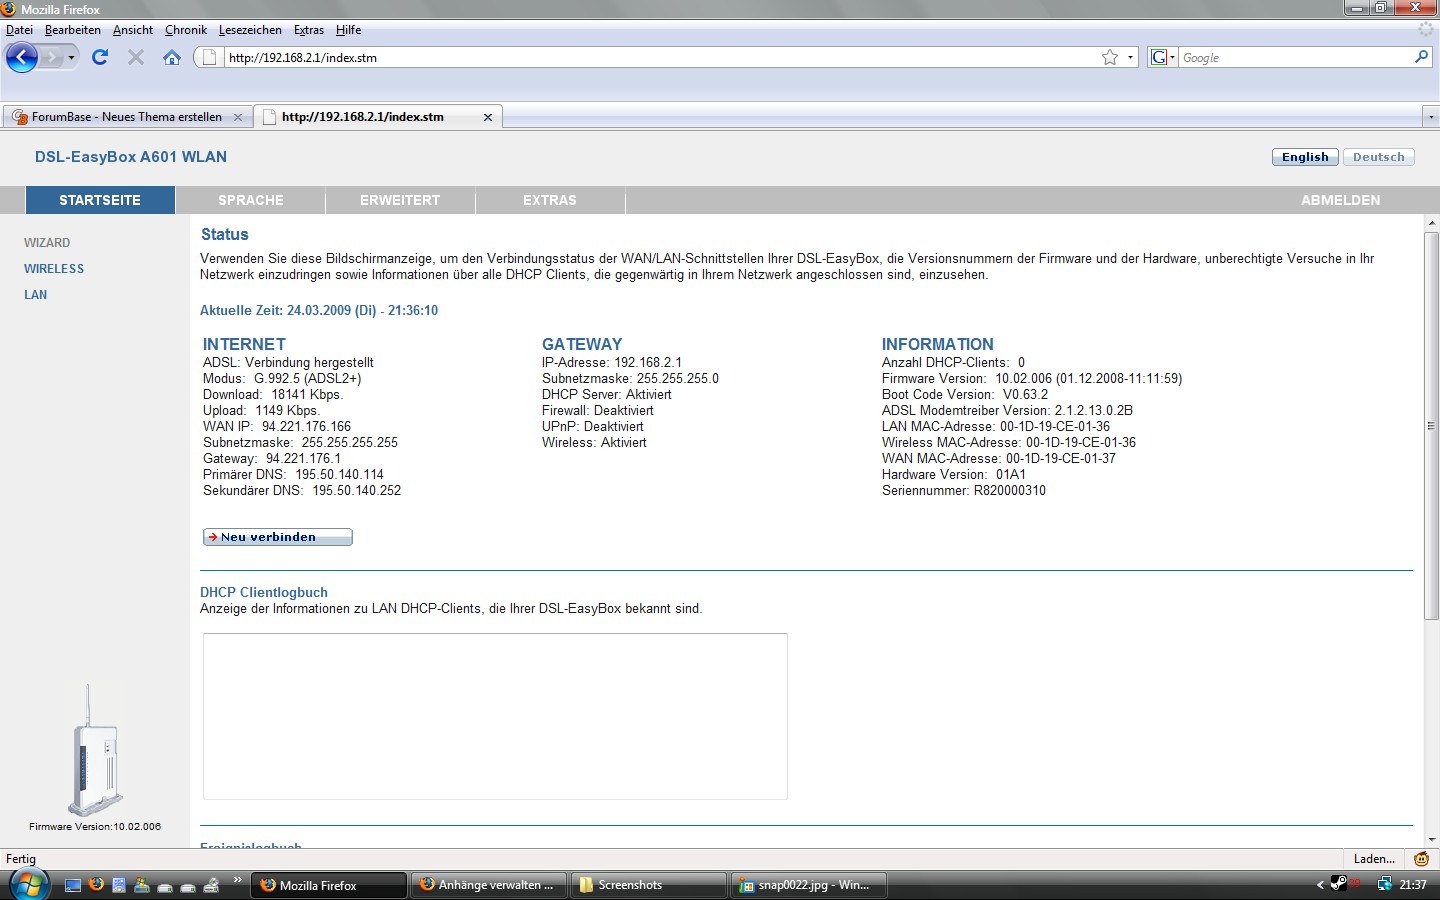Click the Neu verbinden button
This screenshot has height=900, width=1440.
[x=278, y=537]
